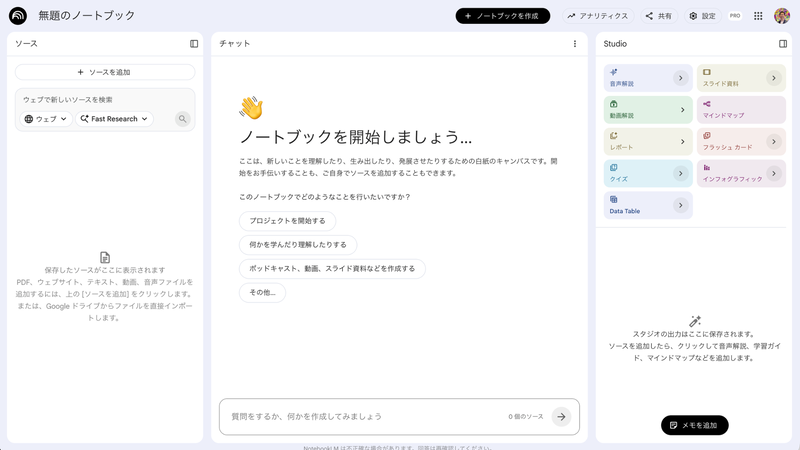This screenshot has width=800, height=450.
Task: Open 音声解説 options chevron
Action: (681, 78)
